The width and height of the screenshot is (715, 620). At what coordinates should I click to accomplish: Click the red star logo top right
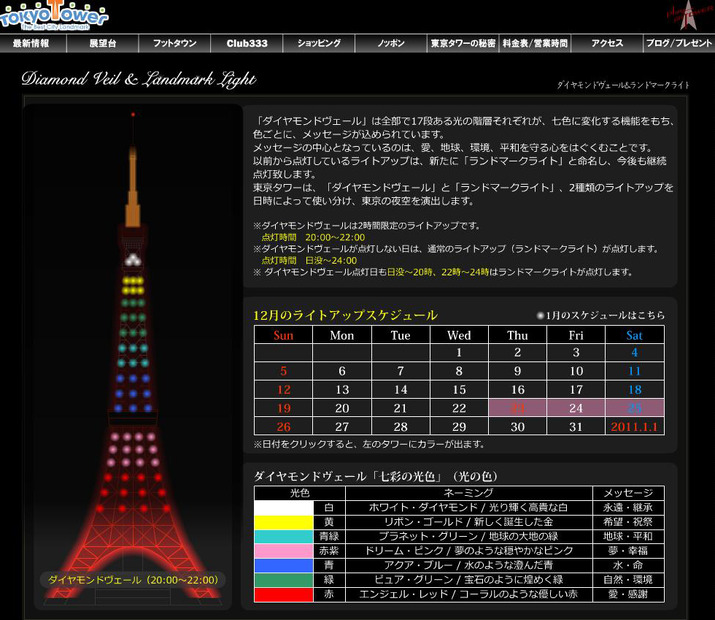pyautogui.click(x=689, y=15)
